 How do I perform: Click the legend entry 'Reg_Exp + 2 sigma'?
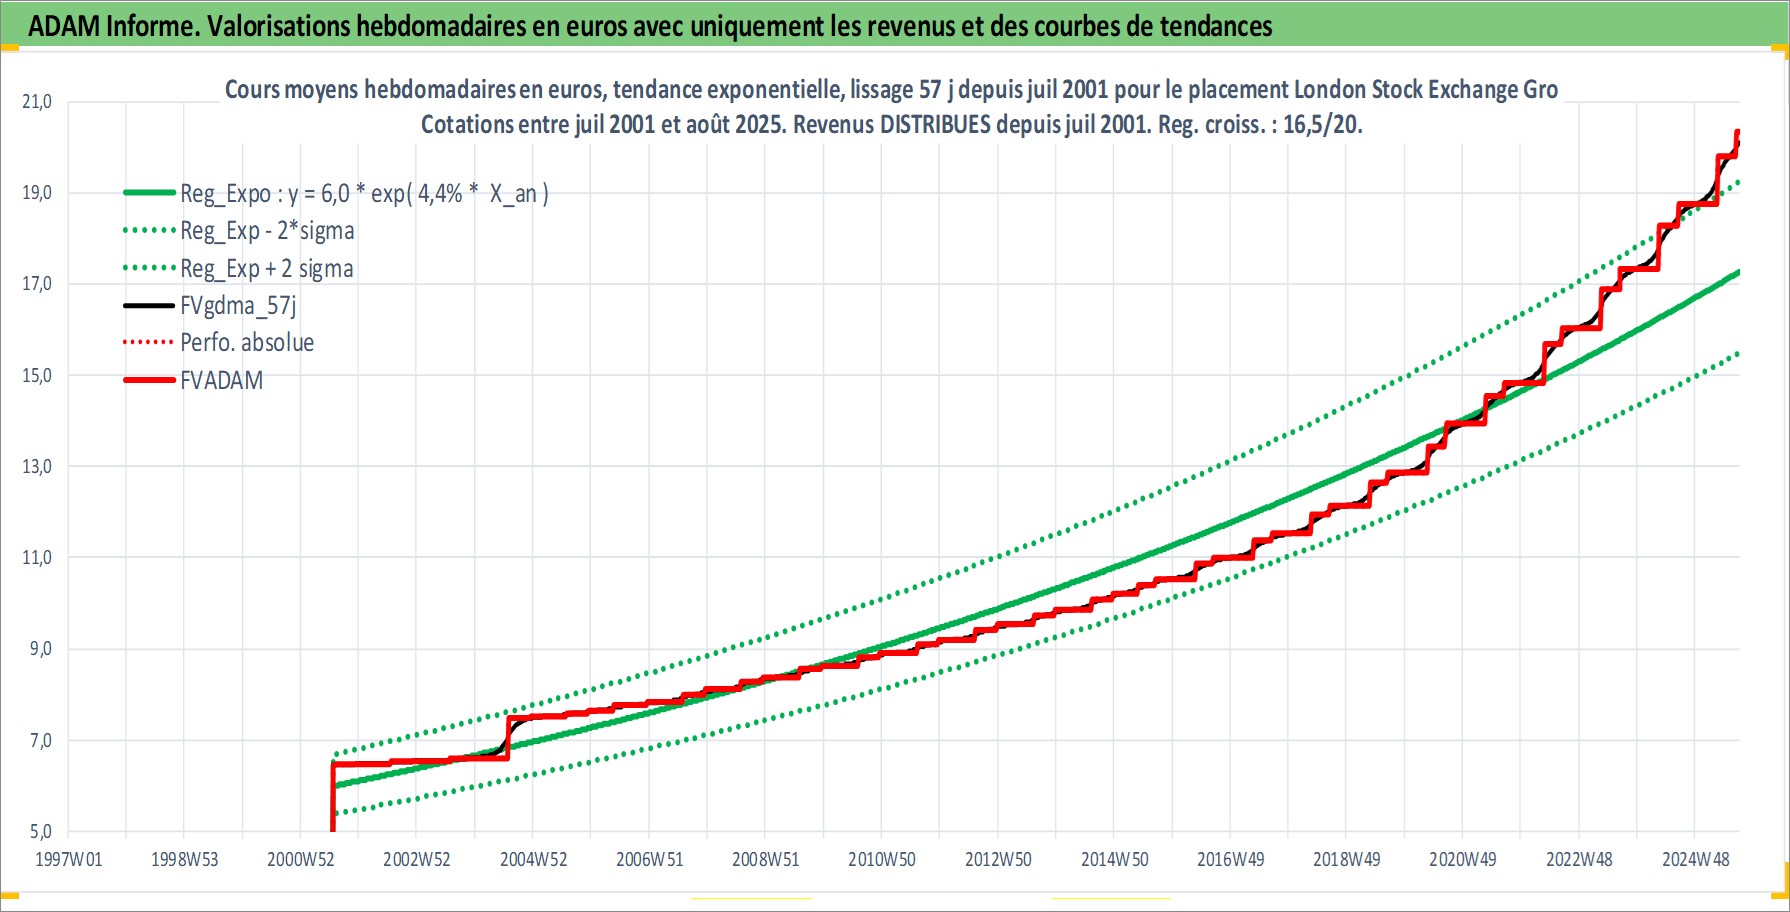[267, 269]
